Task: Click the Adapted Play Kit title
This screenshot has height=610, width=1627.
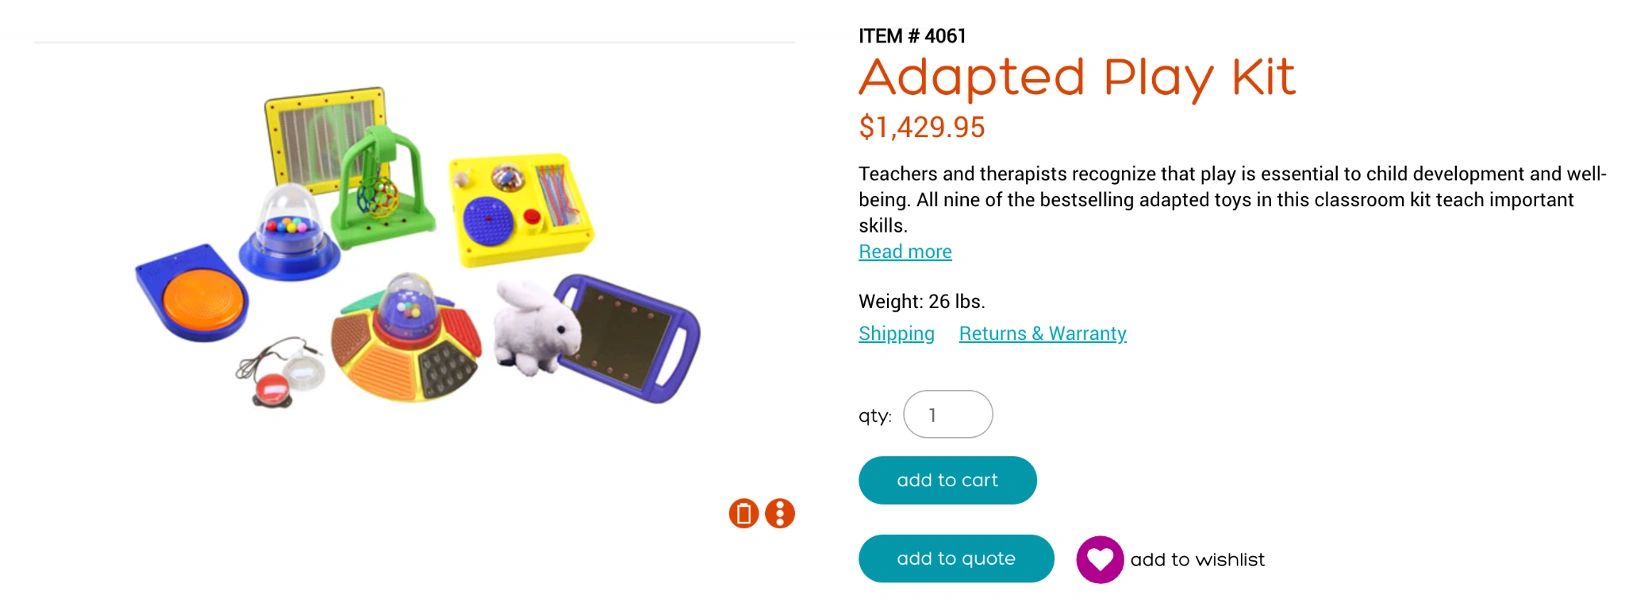Action: pos(1076,78)
